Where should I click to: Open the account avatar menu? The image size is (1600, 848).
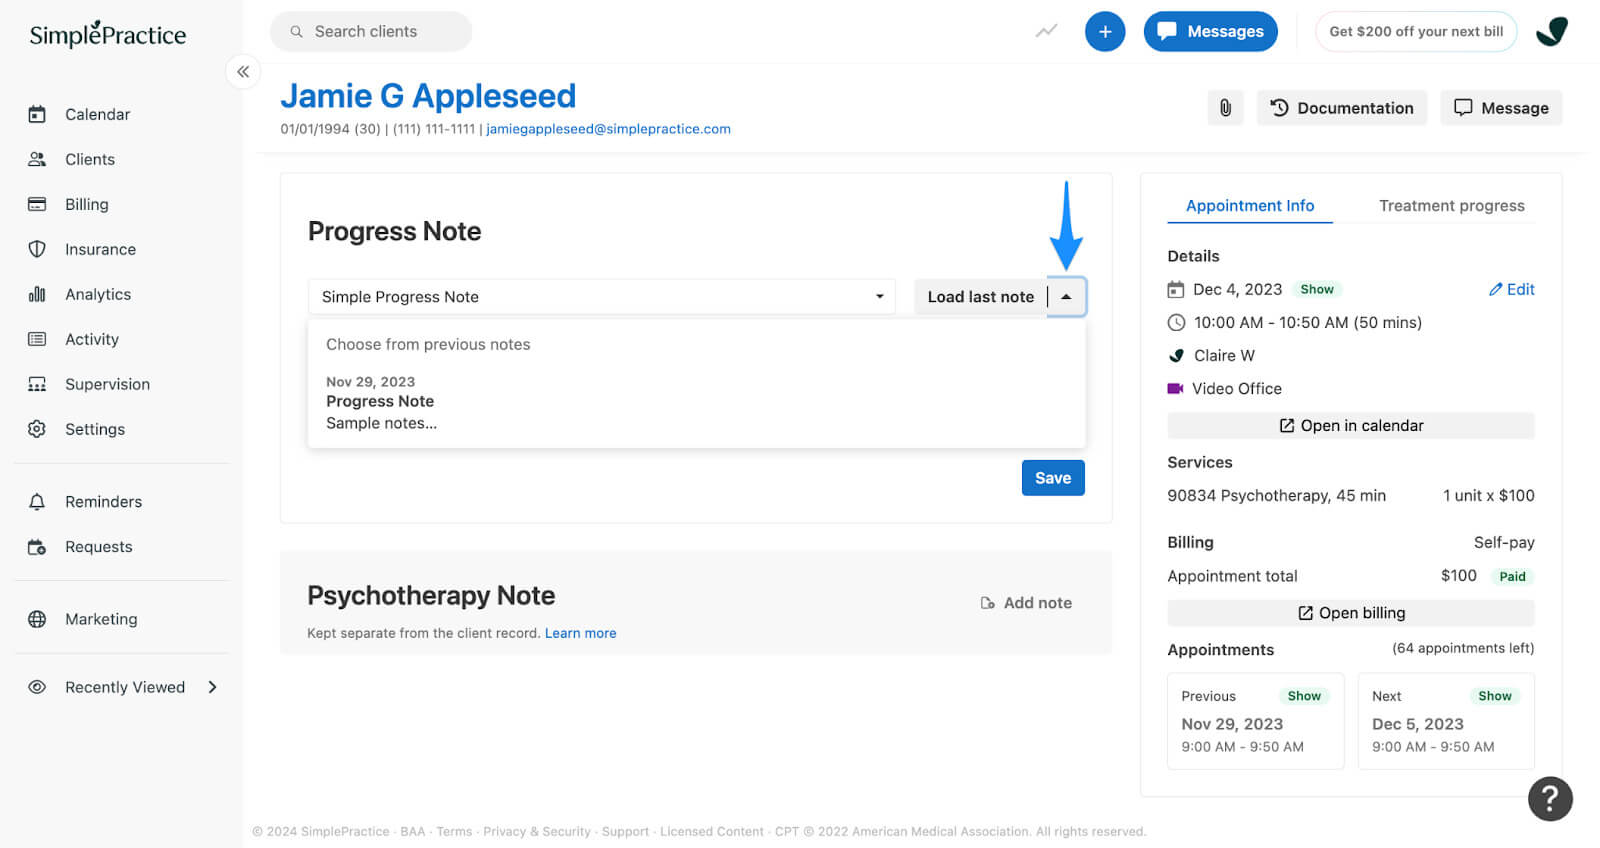click(x=1551, y=31)
